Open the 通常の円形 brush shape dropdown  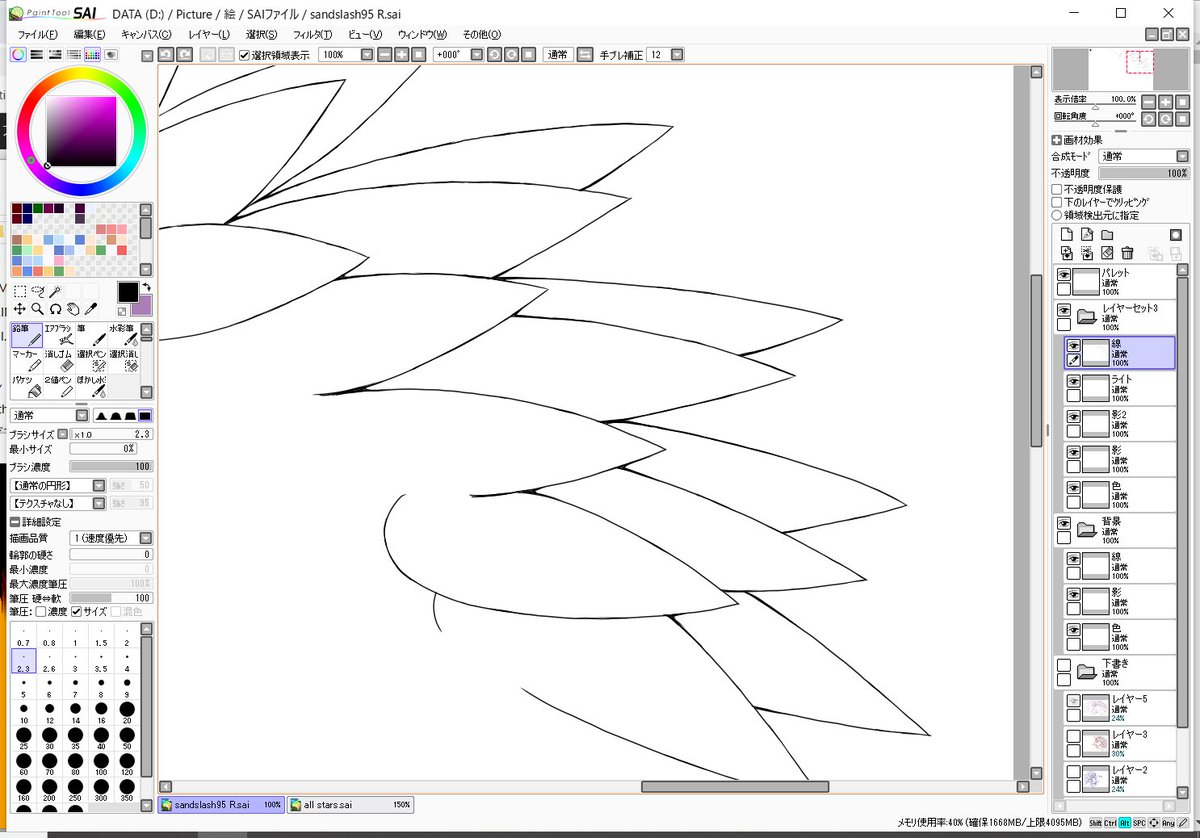pyautogui.click(x=99, y=485)
